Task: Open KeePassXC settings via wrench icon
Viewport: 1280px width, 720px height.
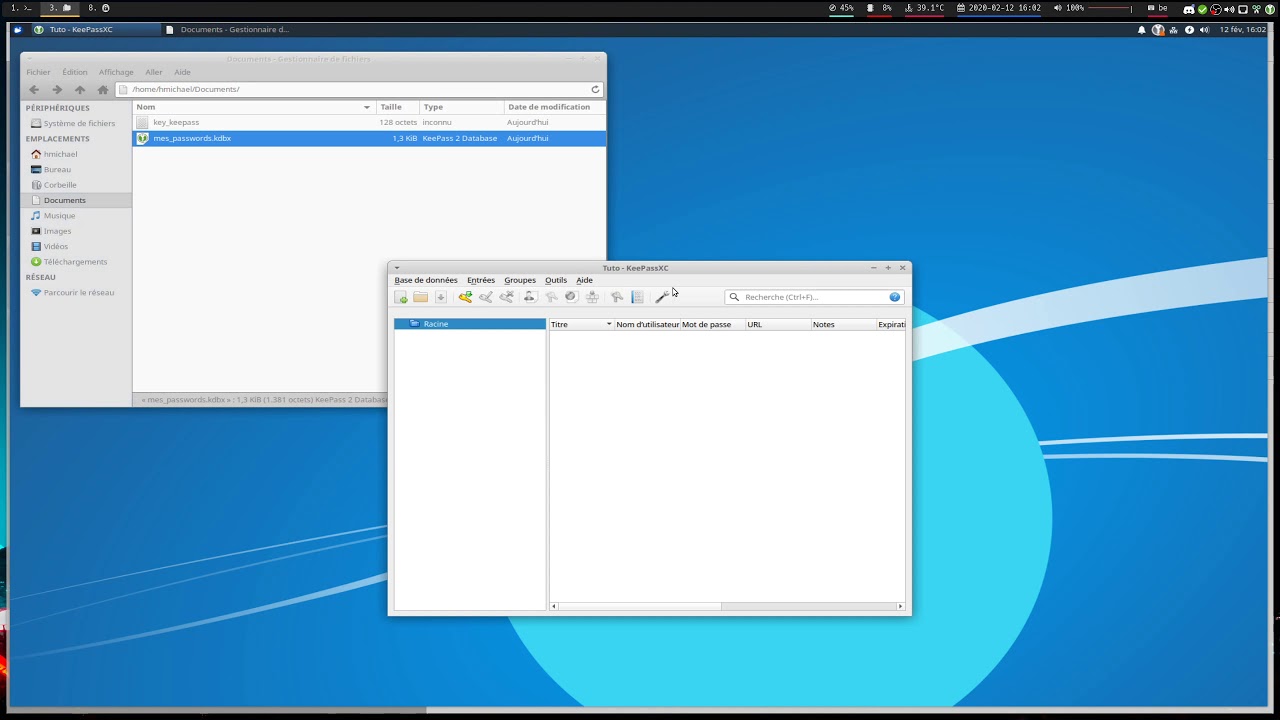Action: coord(661,297)
